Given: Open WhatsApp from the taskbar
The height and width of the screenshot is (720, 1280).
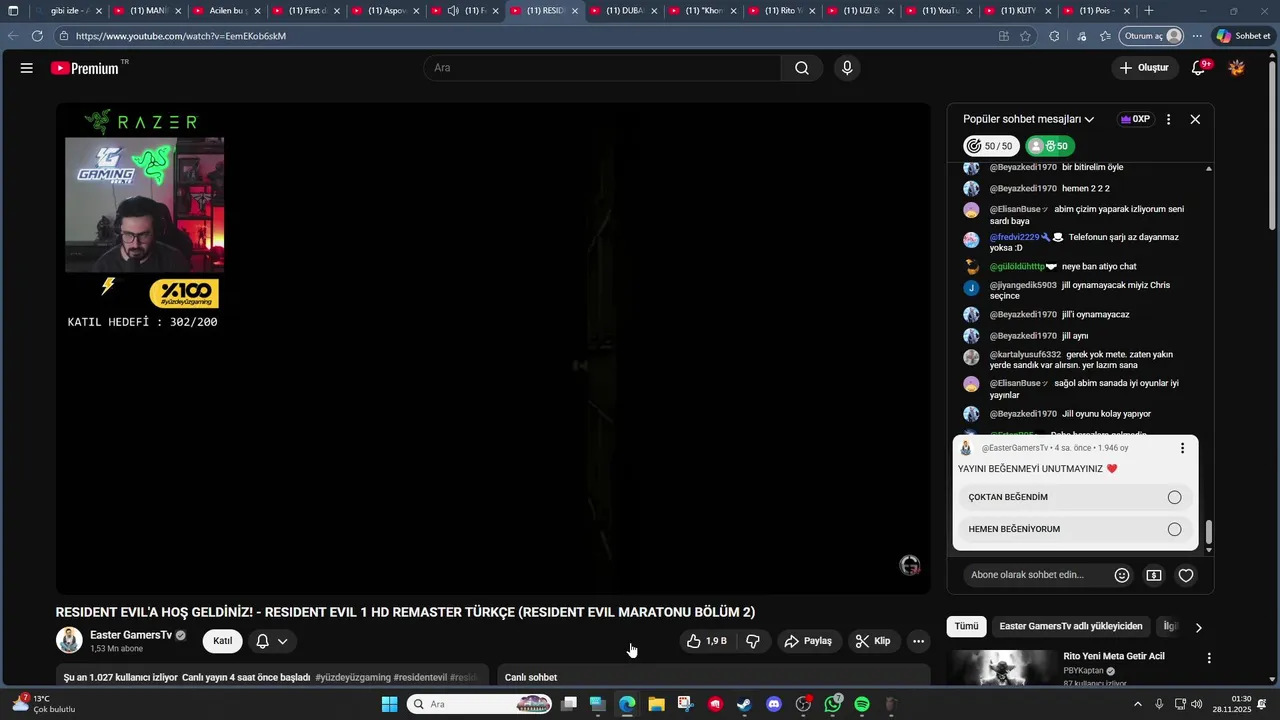Looking at the screenshot, I should click(833, 704).
